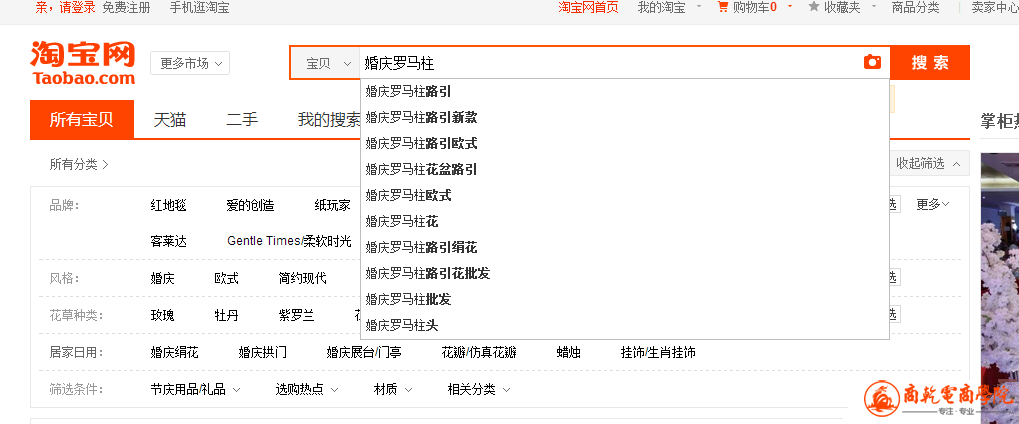The image size is (1019, 424).
Task: Select the 婚庆拱门 category link
Action: click(x=262, y=352)
